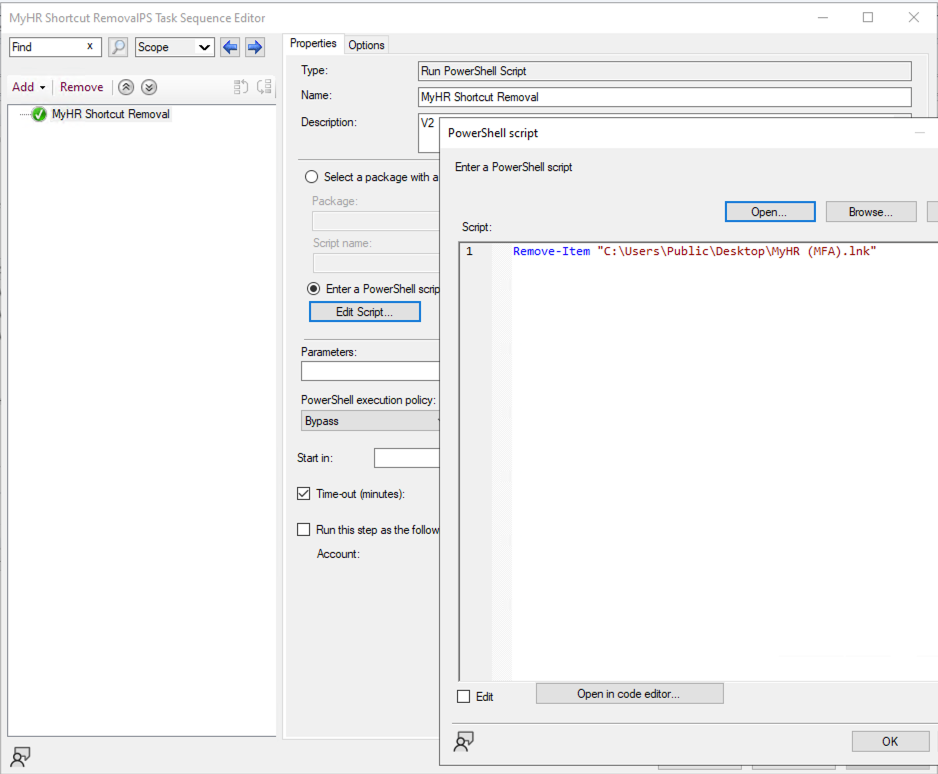938x774 pixels.
Task: Go to previous search result arrow
Action: click(230, 47)
